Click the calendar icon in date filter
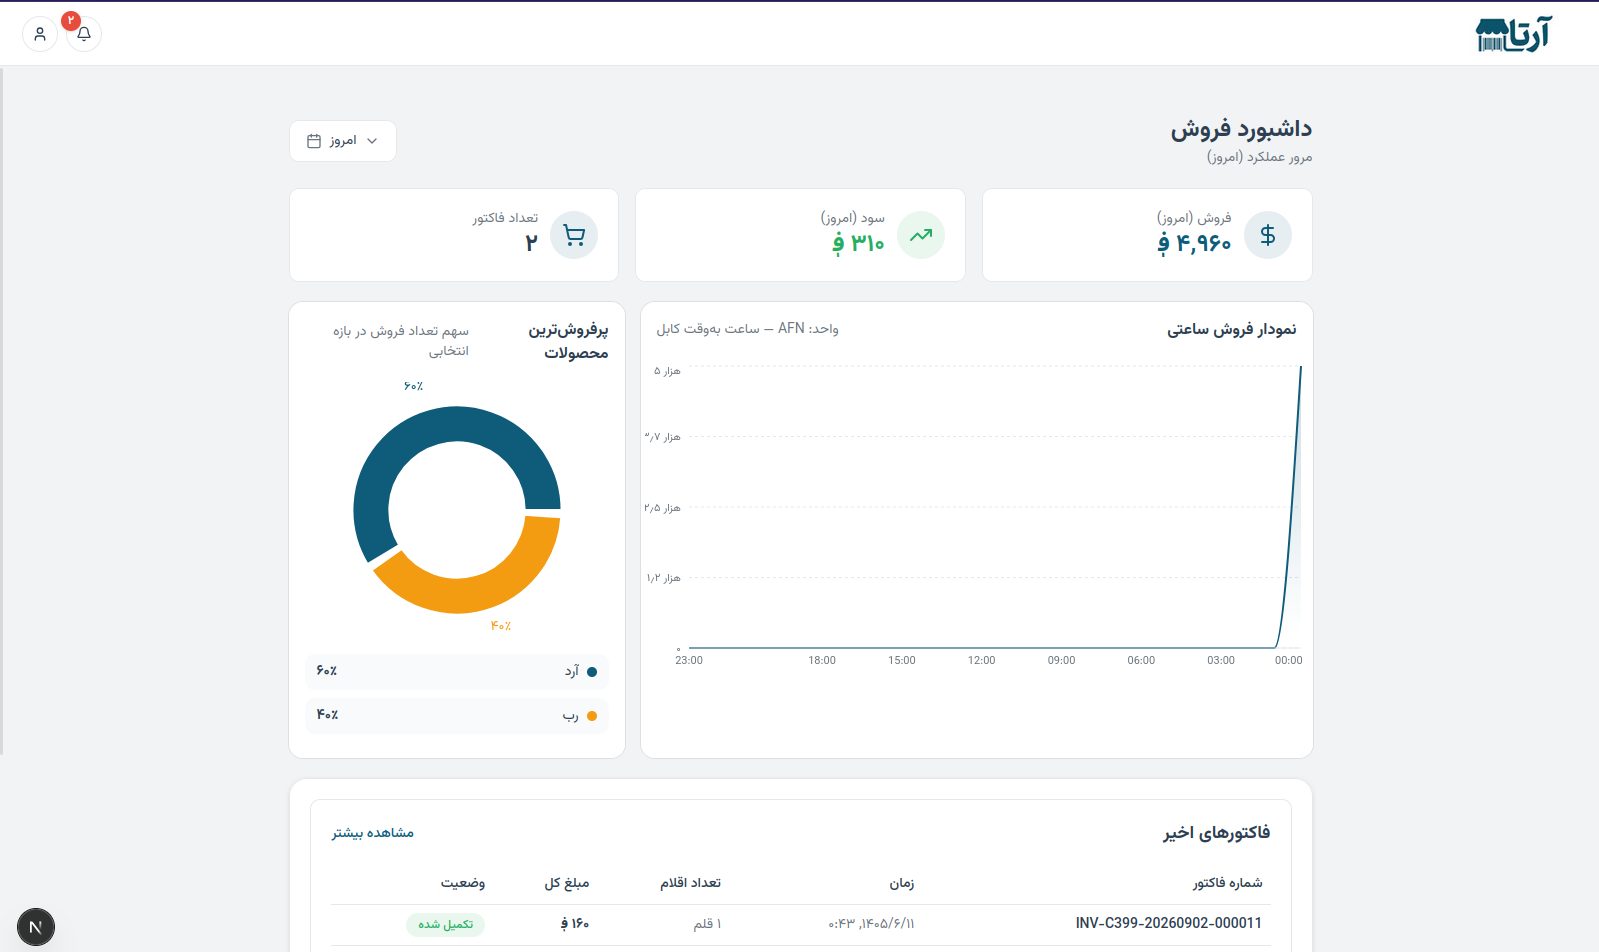 [x=314, y=141]
